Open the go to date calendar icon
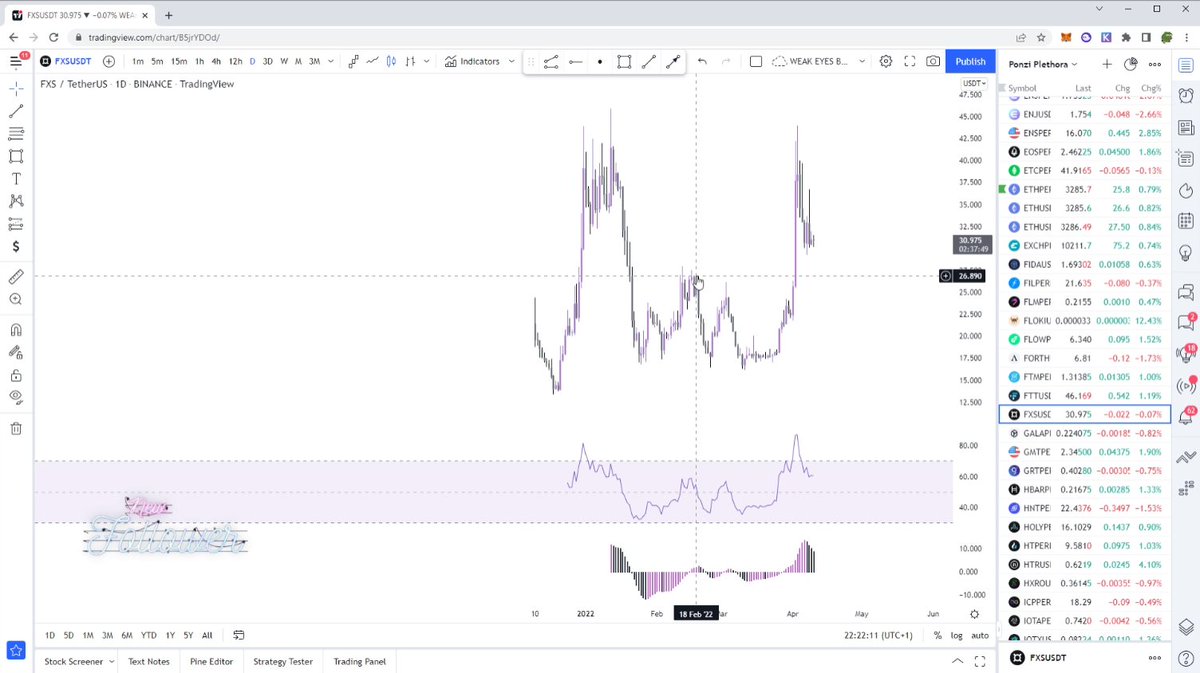This screenshot has height=673, width=1200. pos(239,635)
